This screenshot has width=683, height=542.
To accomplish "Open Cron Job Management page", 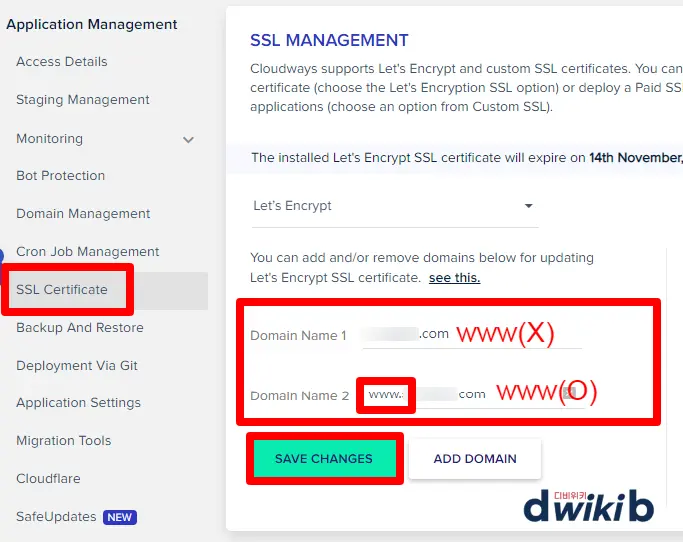I will point(88,252).
